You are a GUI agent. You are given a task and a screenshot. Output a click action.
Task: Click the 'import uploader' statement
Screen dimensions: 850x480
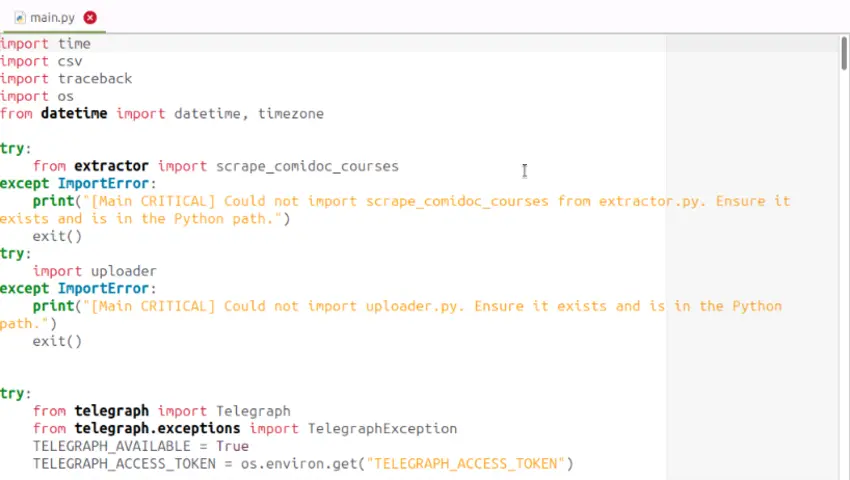coord(94,271)
